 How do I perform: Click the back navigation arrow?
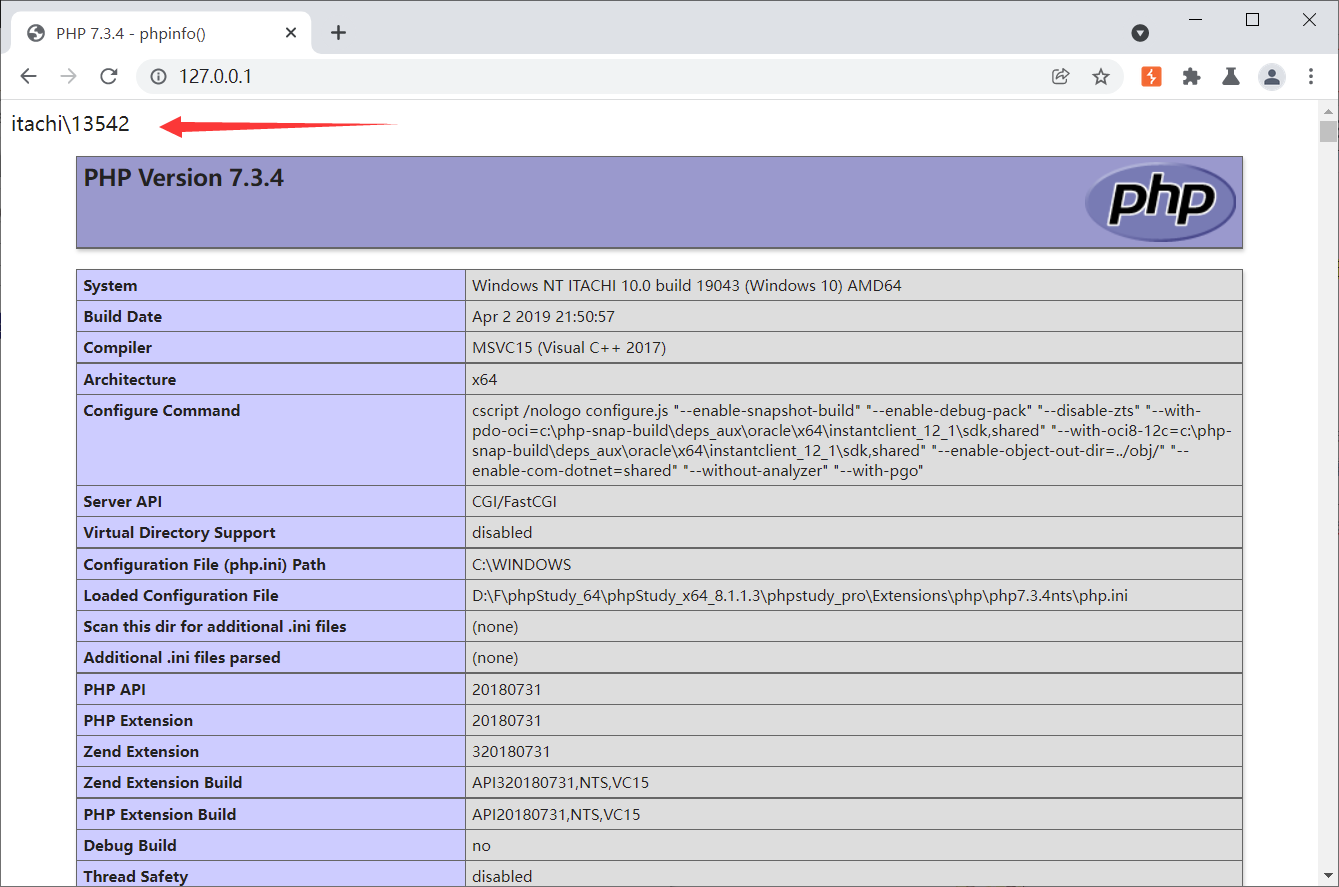click(x=28, y=76)
